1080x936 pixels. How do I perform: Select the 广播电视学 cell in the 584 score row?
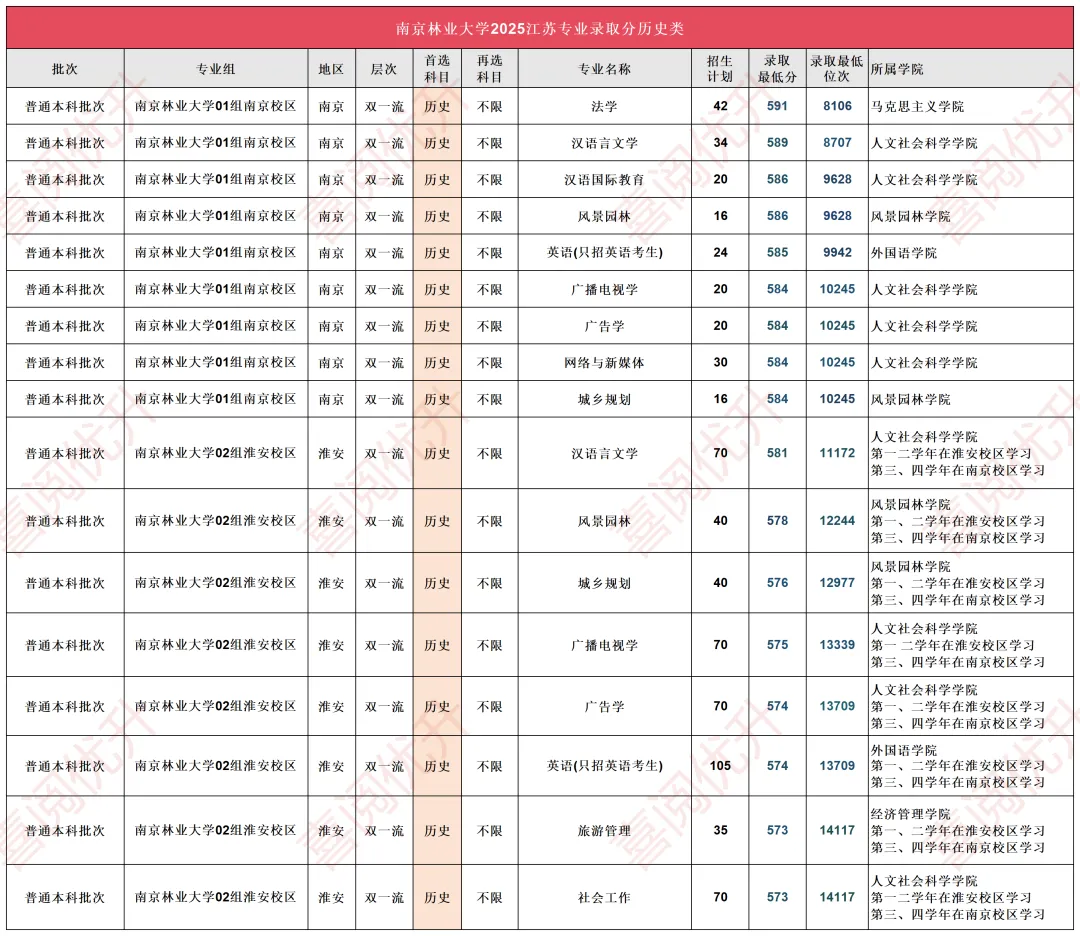604,289
